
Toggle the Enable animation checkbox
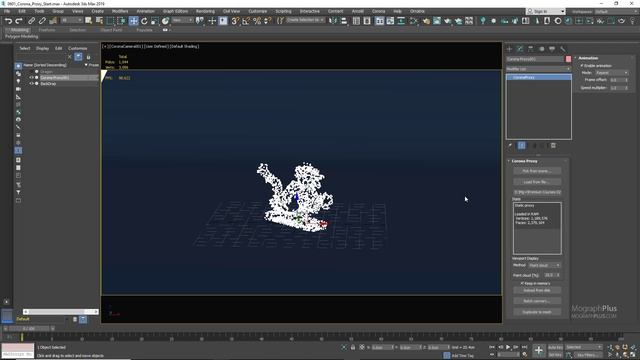click(x=582, y=66)
